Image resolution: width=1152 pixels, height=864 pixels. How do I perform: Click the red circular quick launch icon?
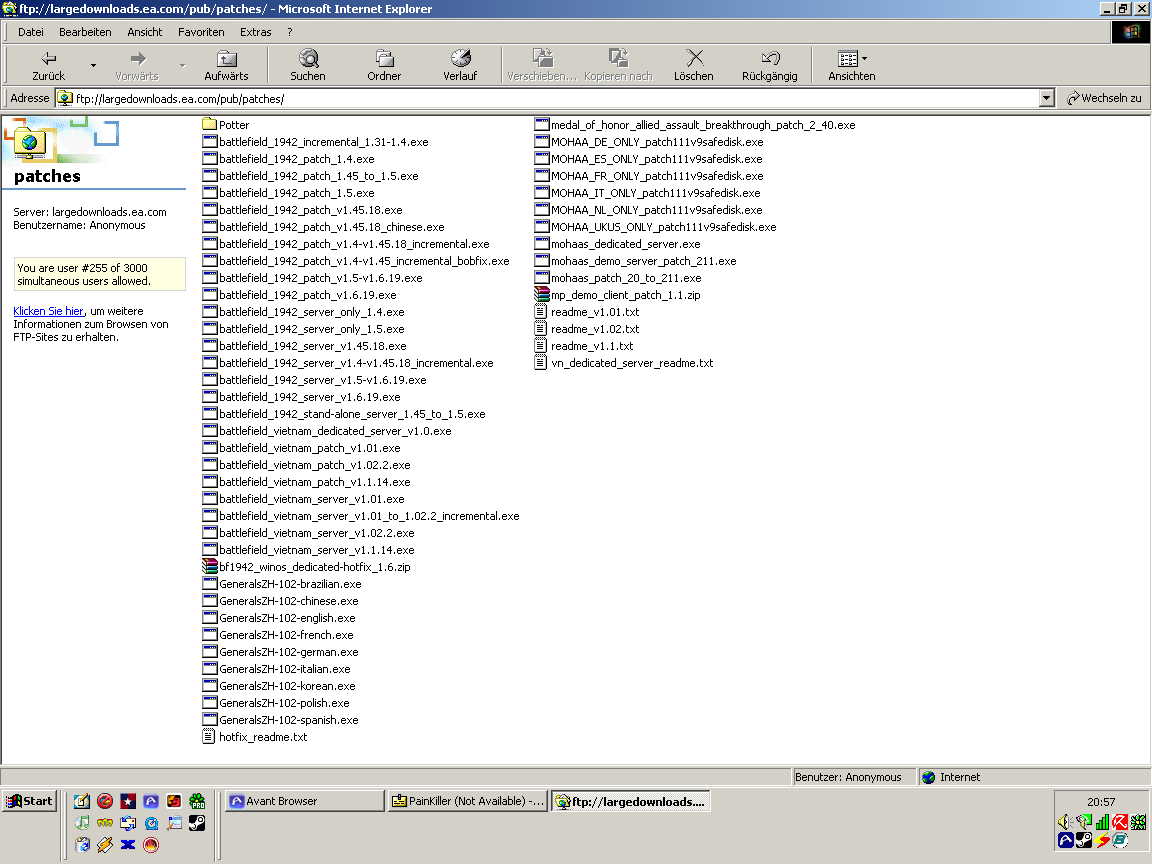click(105, 801)
